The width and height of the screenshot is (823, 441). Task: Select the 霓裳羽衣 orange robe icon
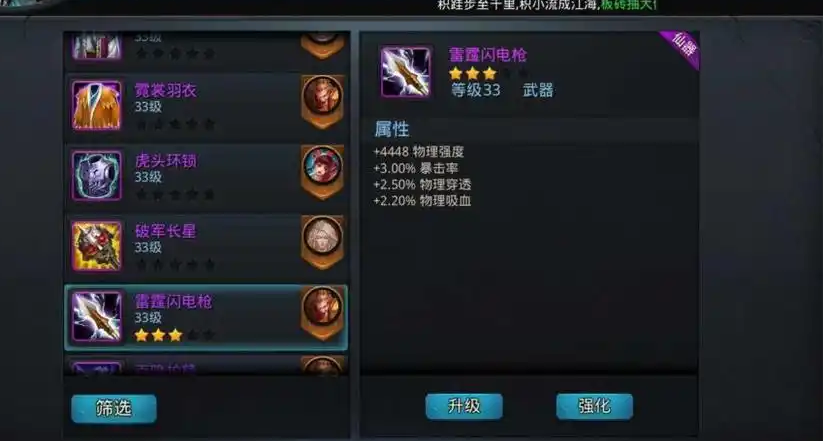tap(97, 106)
